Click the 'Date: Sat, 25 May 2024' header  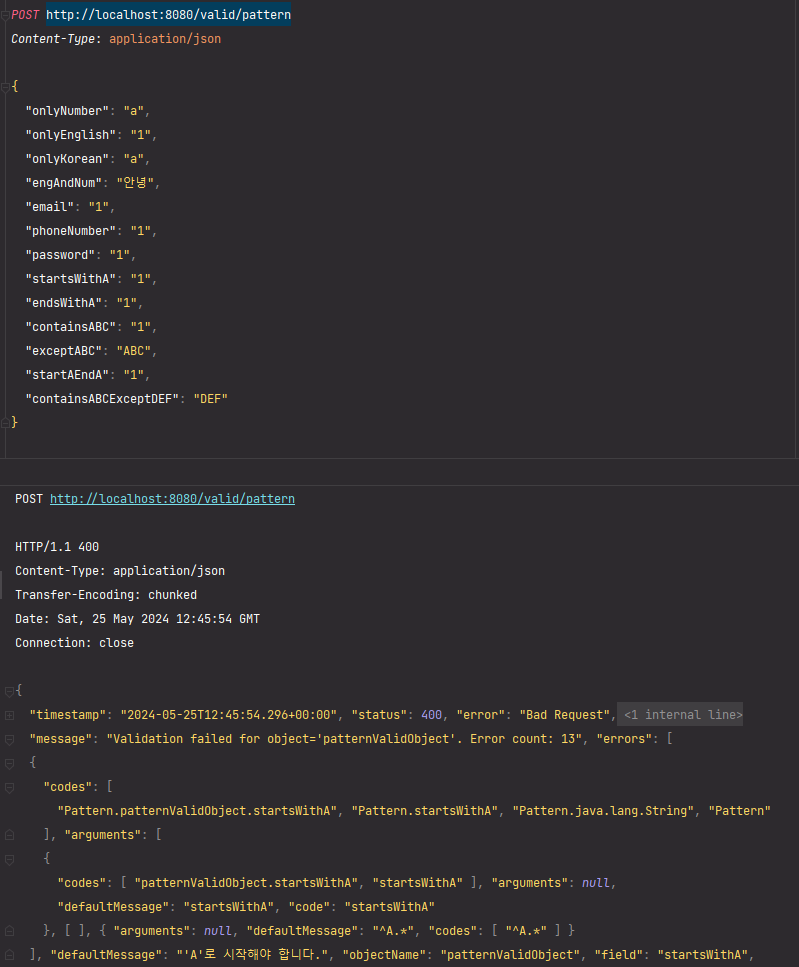pyautogui.click(x=137, y=619)
